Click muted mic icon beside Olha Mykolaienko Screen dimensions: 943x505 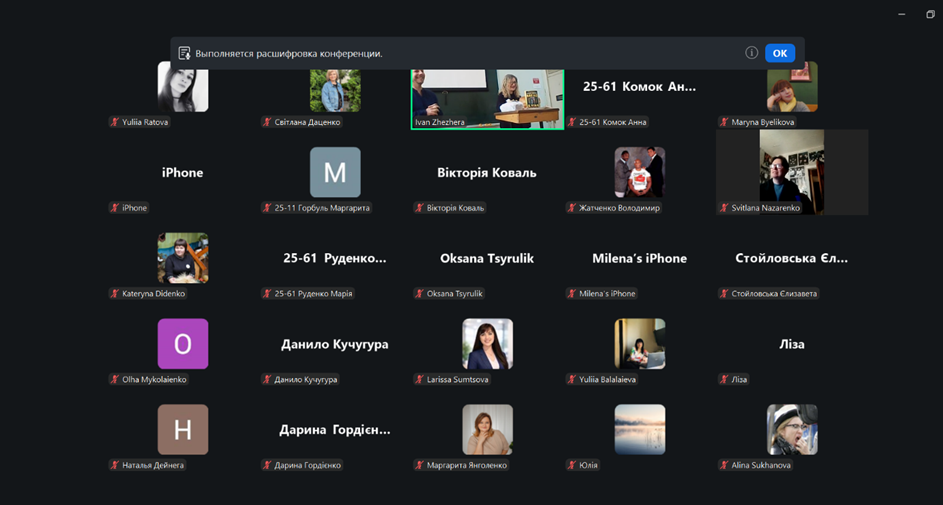coord(115,380)
